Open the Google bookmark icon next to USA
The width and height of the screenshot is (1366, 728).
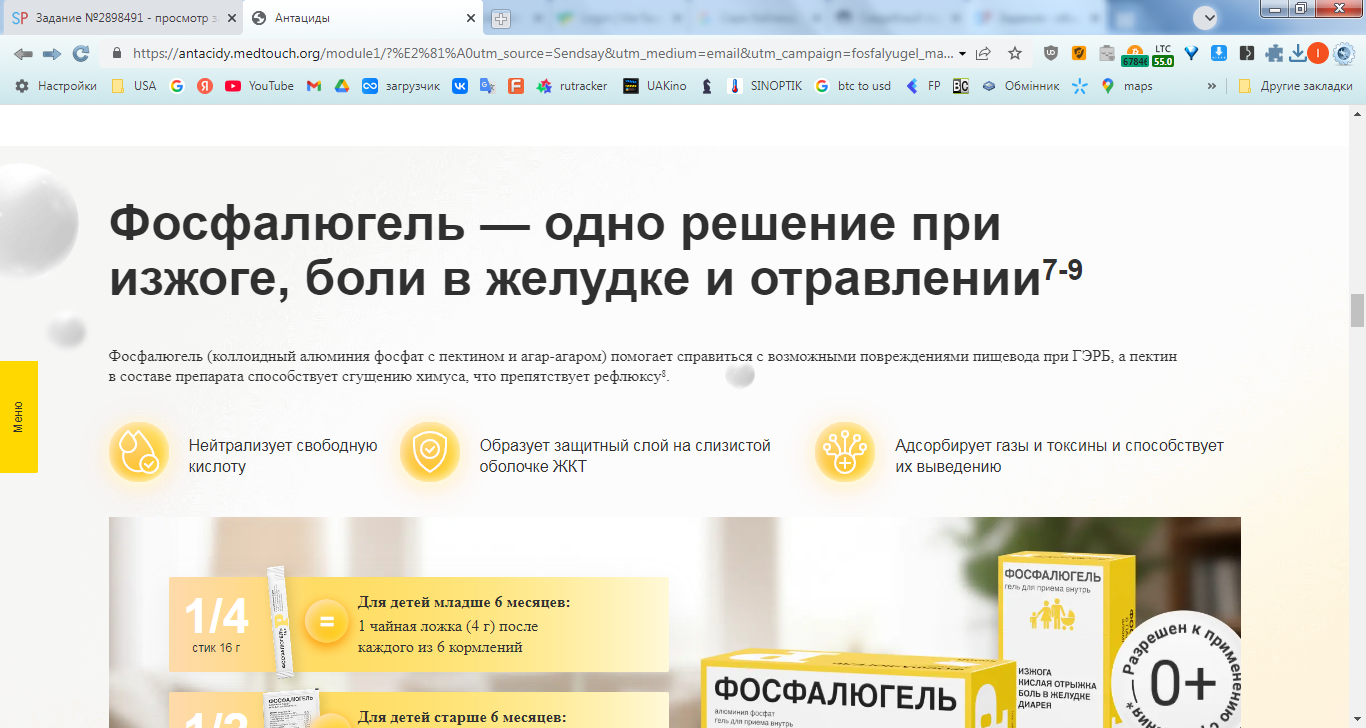click(177, 86)
